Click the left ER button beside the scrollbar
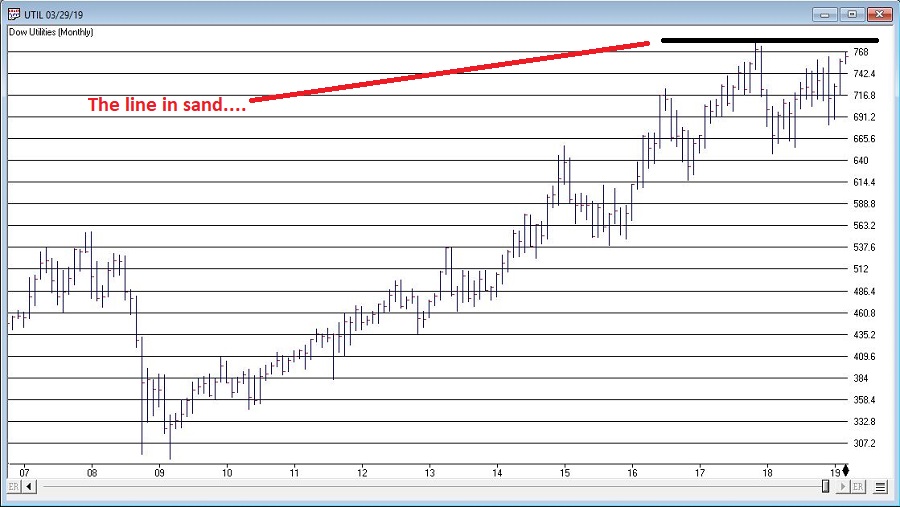900x507 pixels. pos(14,487)
